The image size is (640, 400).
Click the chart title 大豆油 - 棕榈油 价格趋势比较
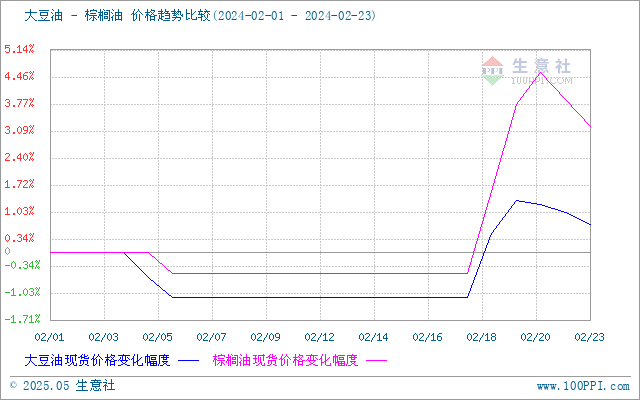pyautogui.click(x=117, y=16)
